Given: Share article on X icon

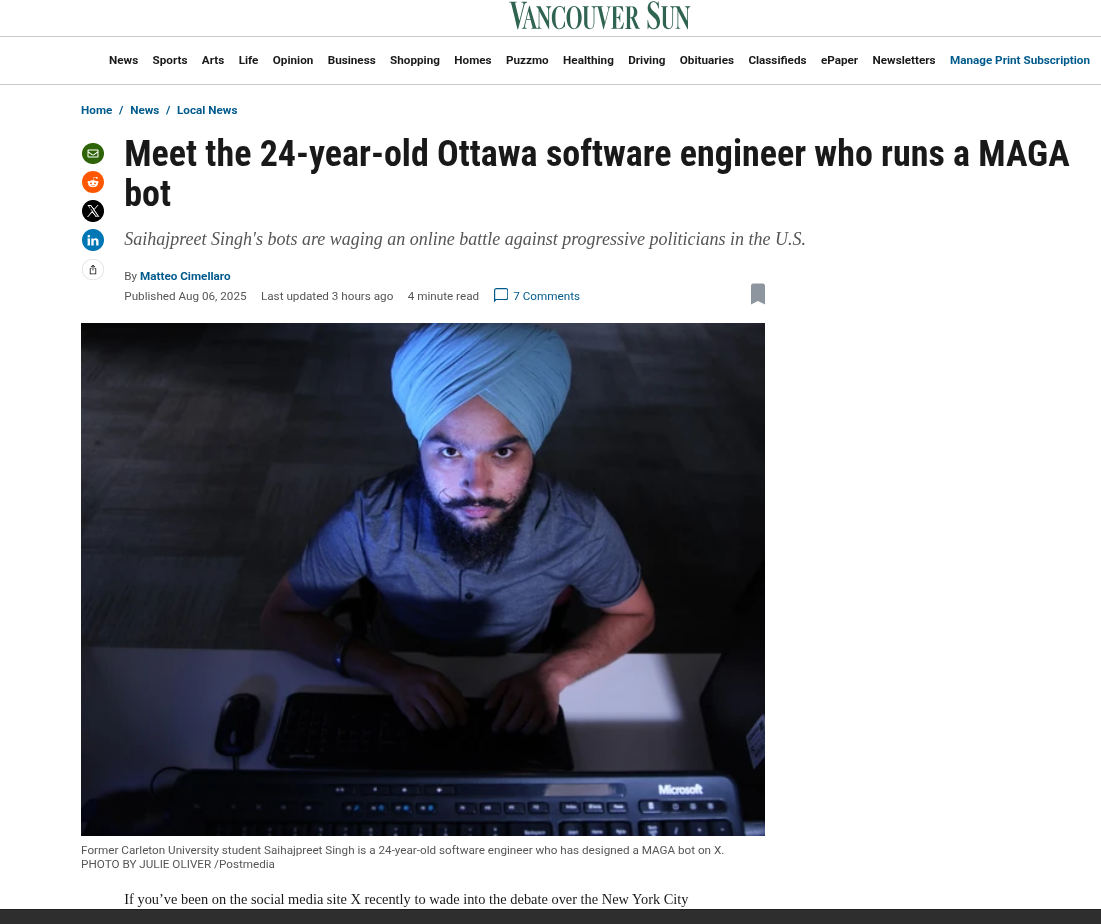Looking at the screenshot, I should click(x=93, y=211).
